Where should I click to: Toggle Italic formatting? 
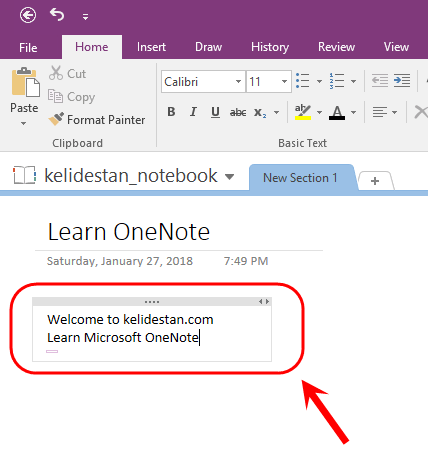click(193, 112)
